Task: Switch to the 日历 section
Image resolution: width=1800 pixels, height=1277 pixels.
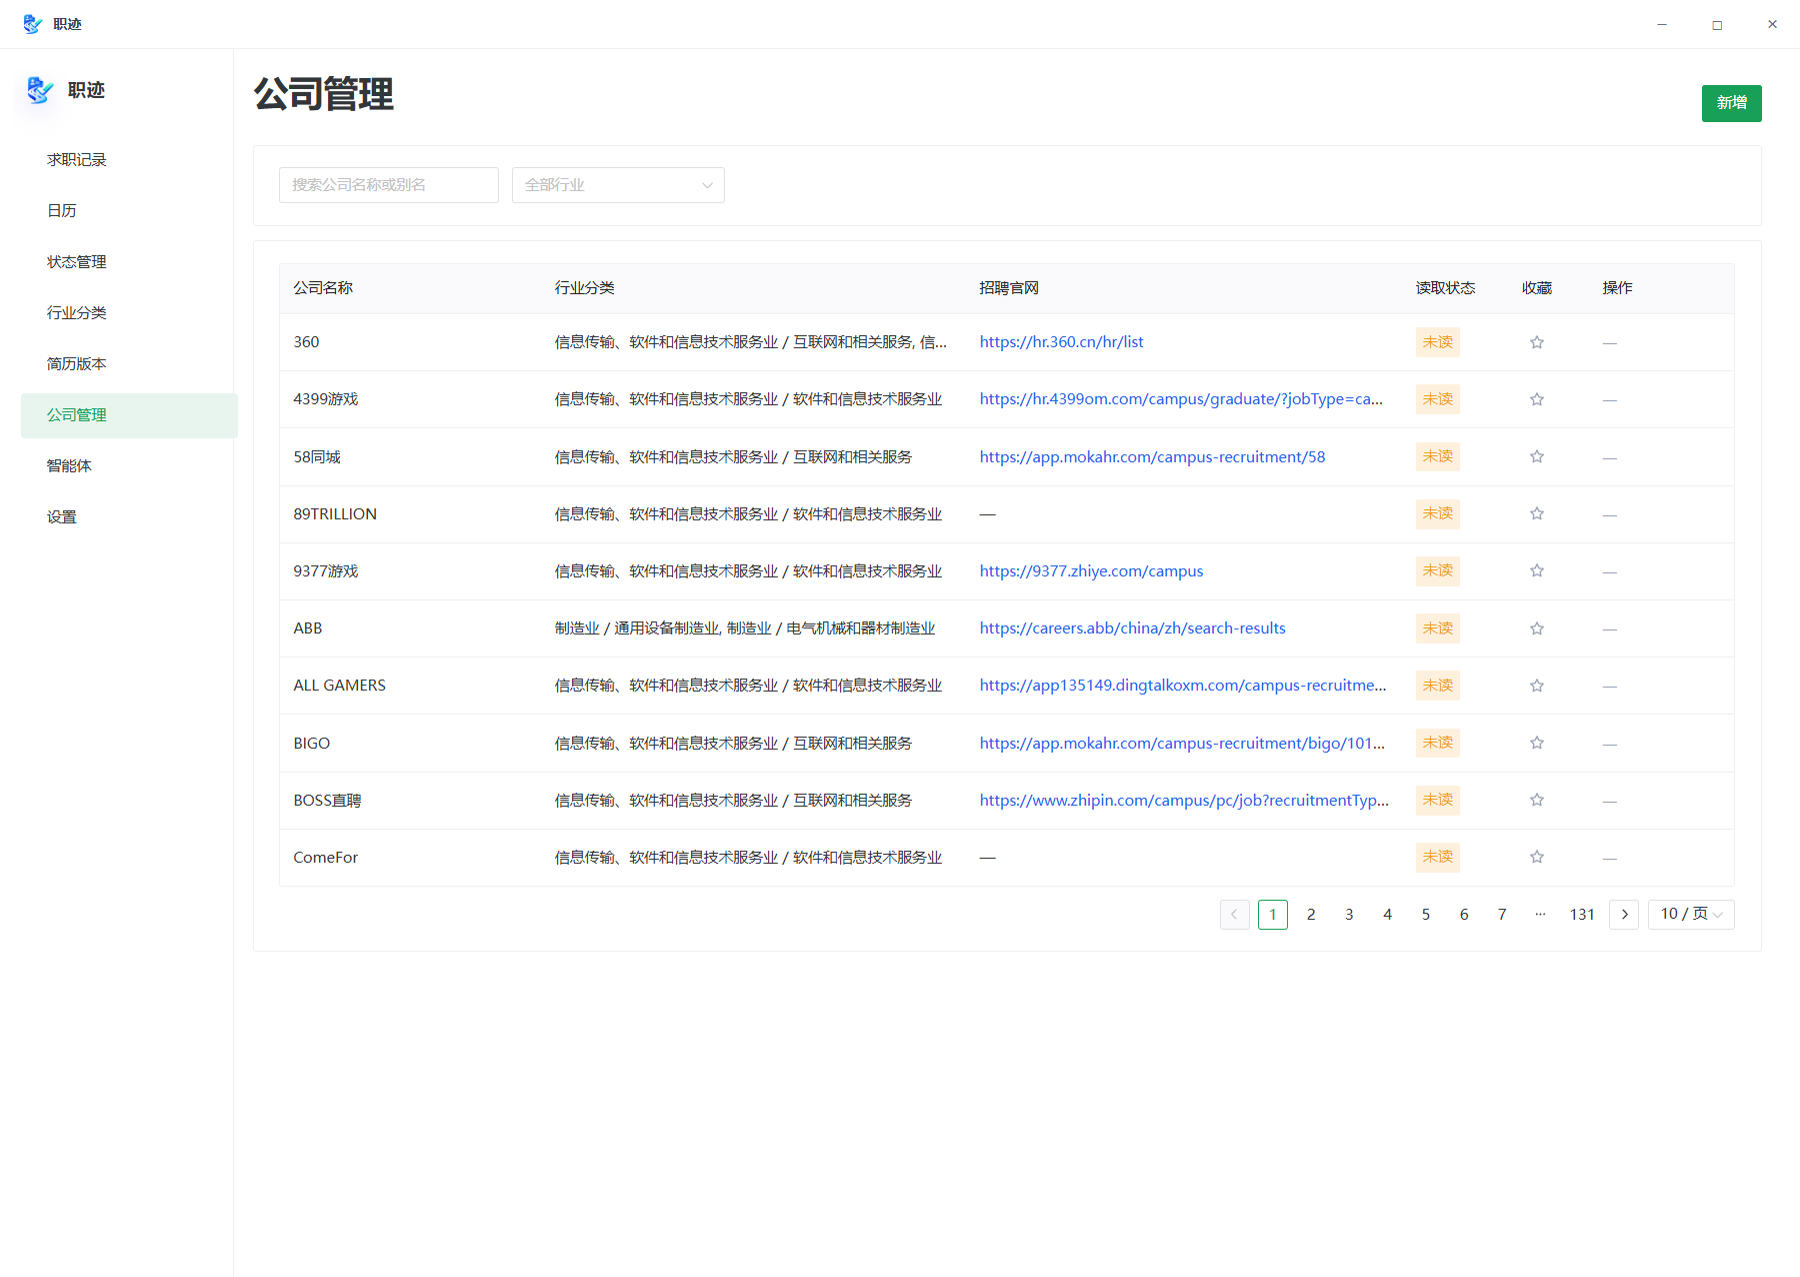Action: coord(129,211)
